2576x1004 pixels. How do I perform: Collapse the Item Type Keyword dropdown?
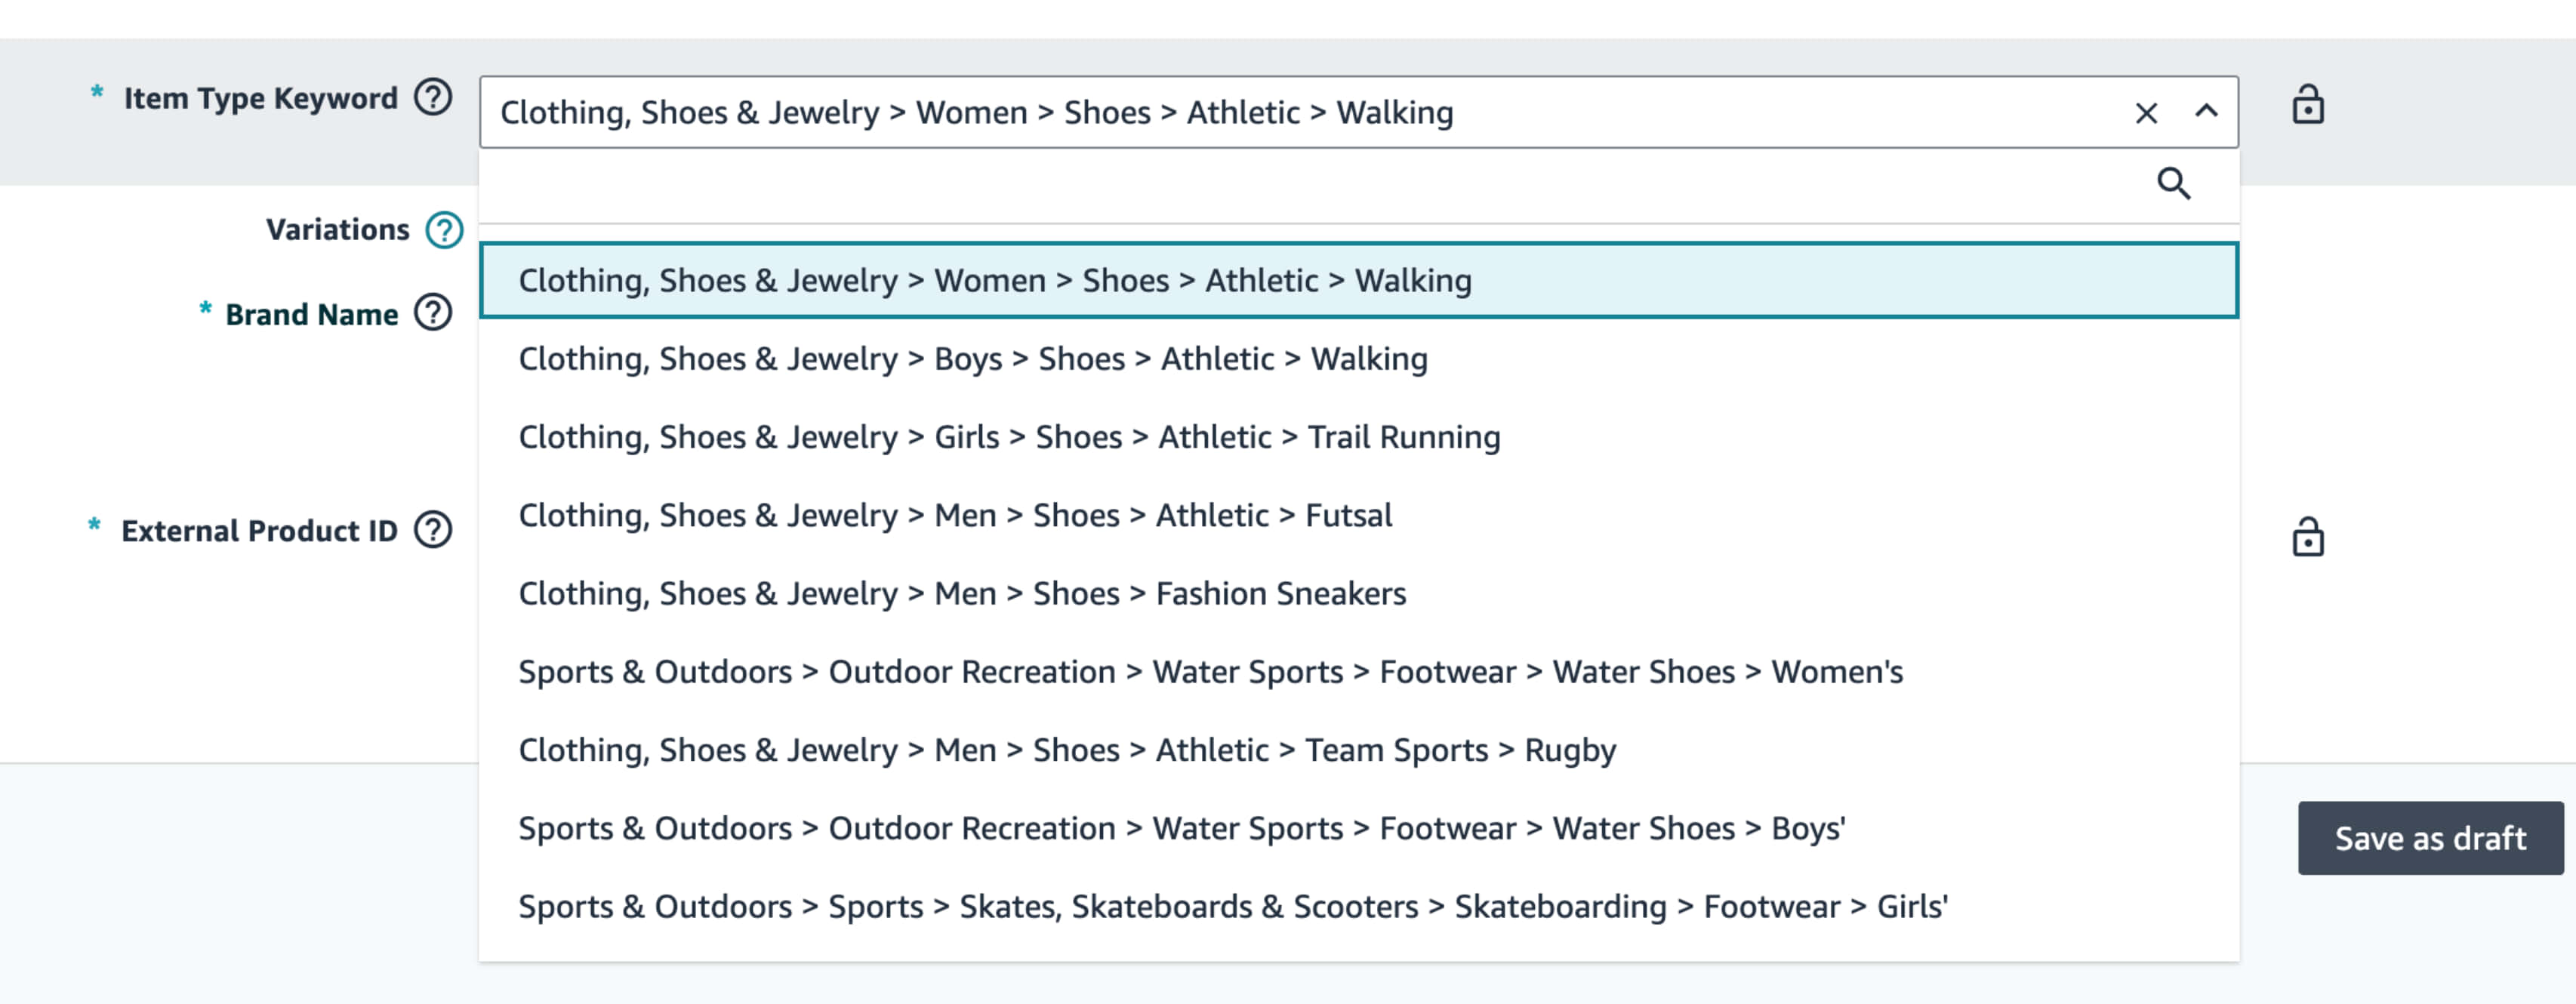[x=2206, y=112]
